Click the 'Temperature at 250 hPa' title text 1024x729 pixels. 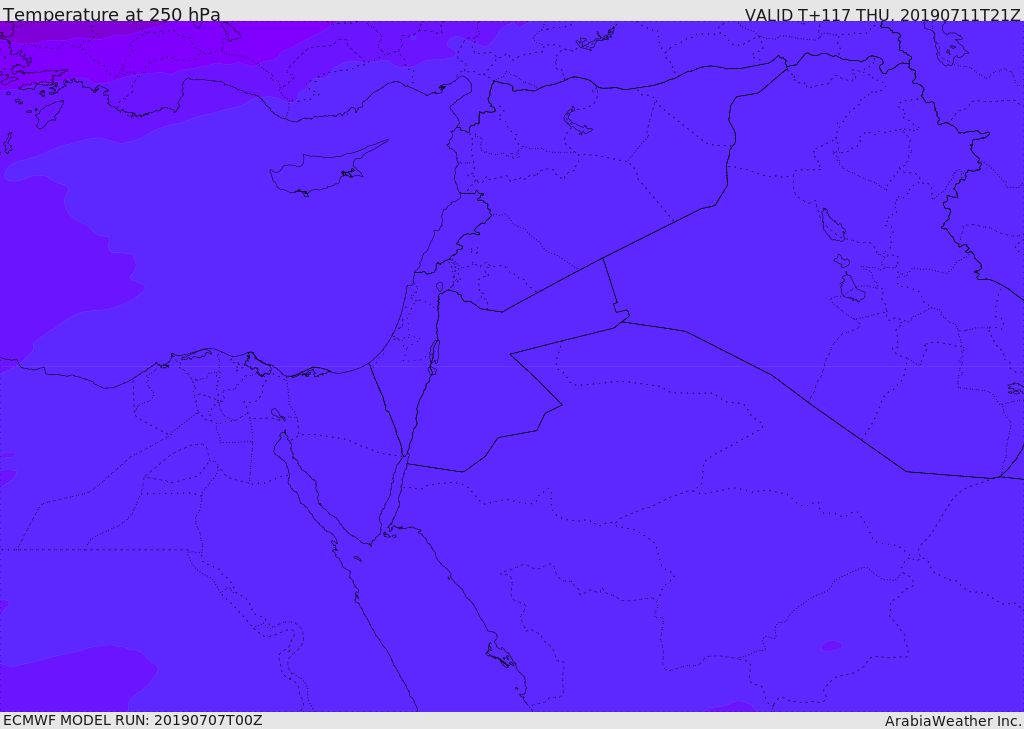(112, 14)
